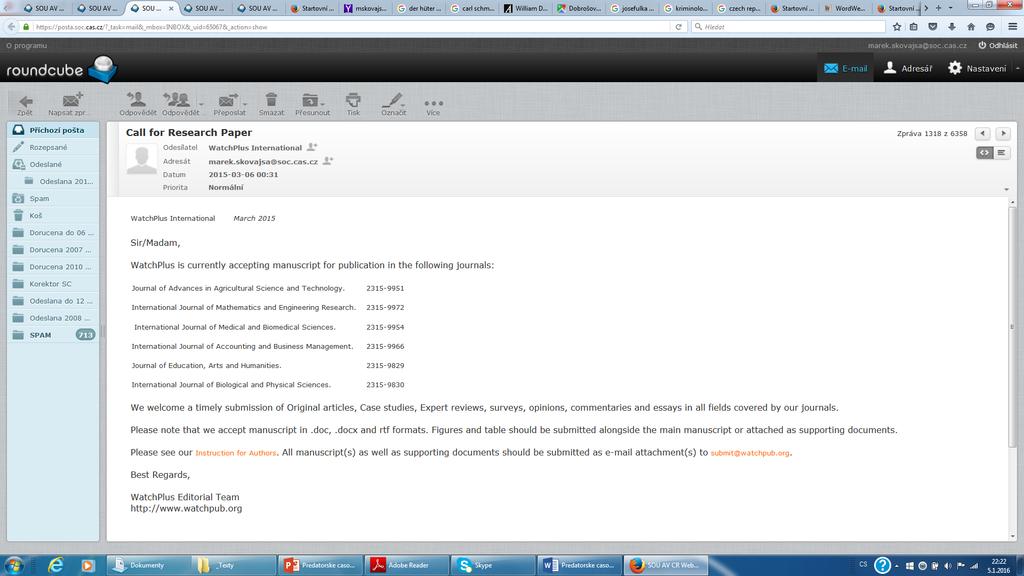Open Internet Explorer from the taskbar
This screenshot has width=1024, height=576.
point(56,565)
